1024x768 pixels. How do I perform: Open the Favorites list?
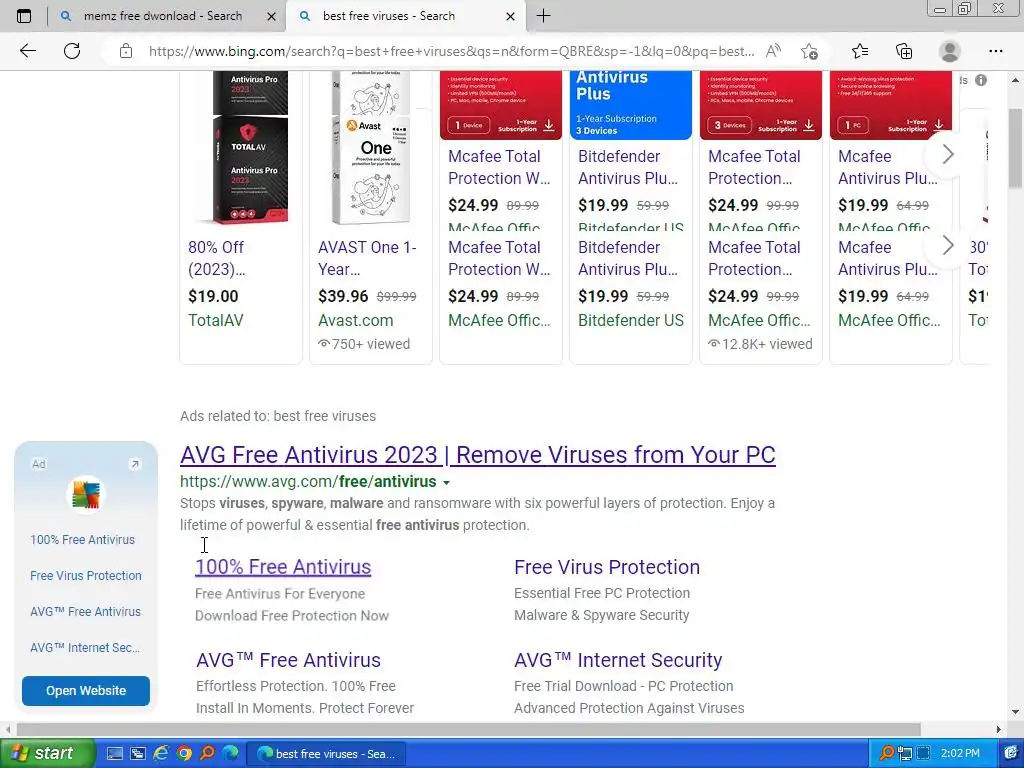(x=860, y=51)
